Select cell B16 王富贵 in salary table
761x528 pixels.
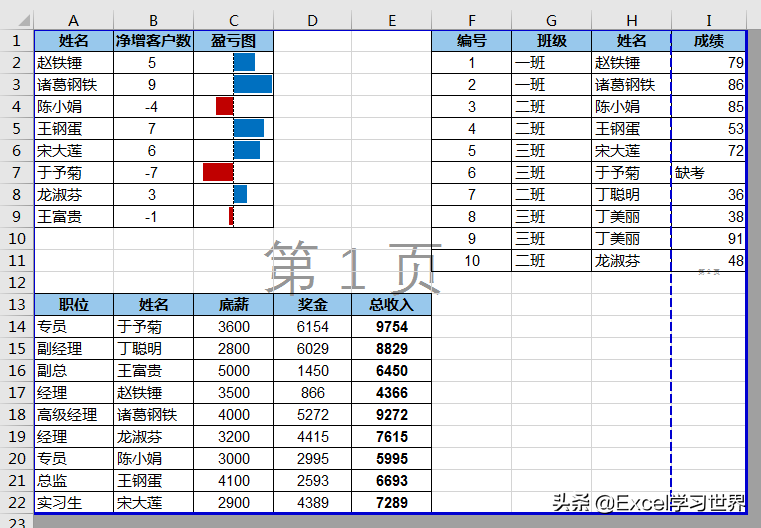(153, 371)
